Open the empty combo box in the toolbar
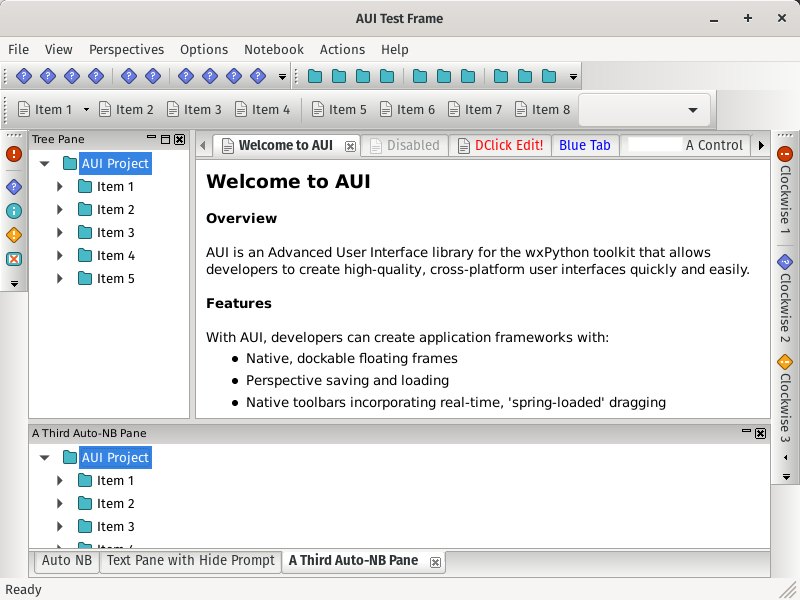Image resolution: width=800 pixels, height=600 pixels. (644, 110)
